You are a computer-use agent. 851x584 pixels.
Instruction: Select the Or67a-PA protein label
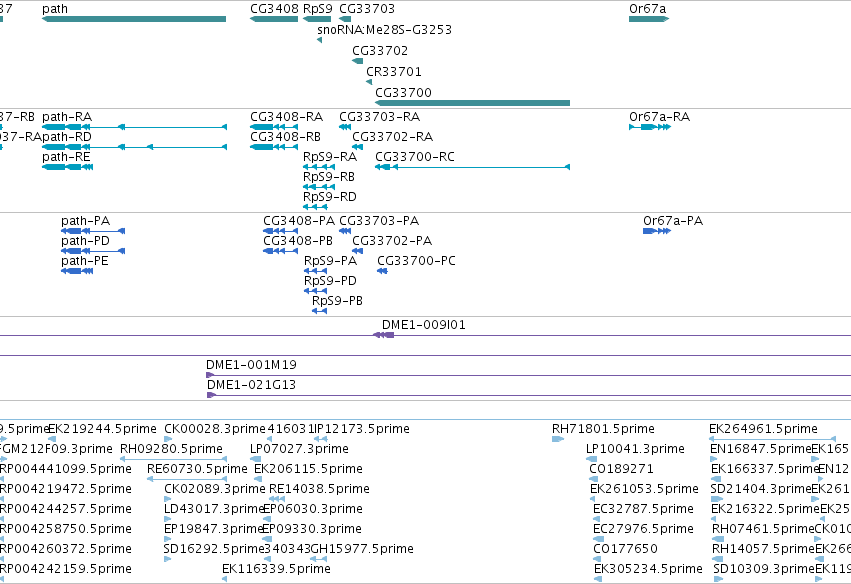click(673, 221)
